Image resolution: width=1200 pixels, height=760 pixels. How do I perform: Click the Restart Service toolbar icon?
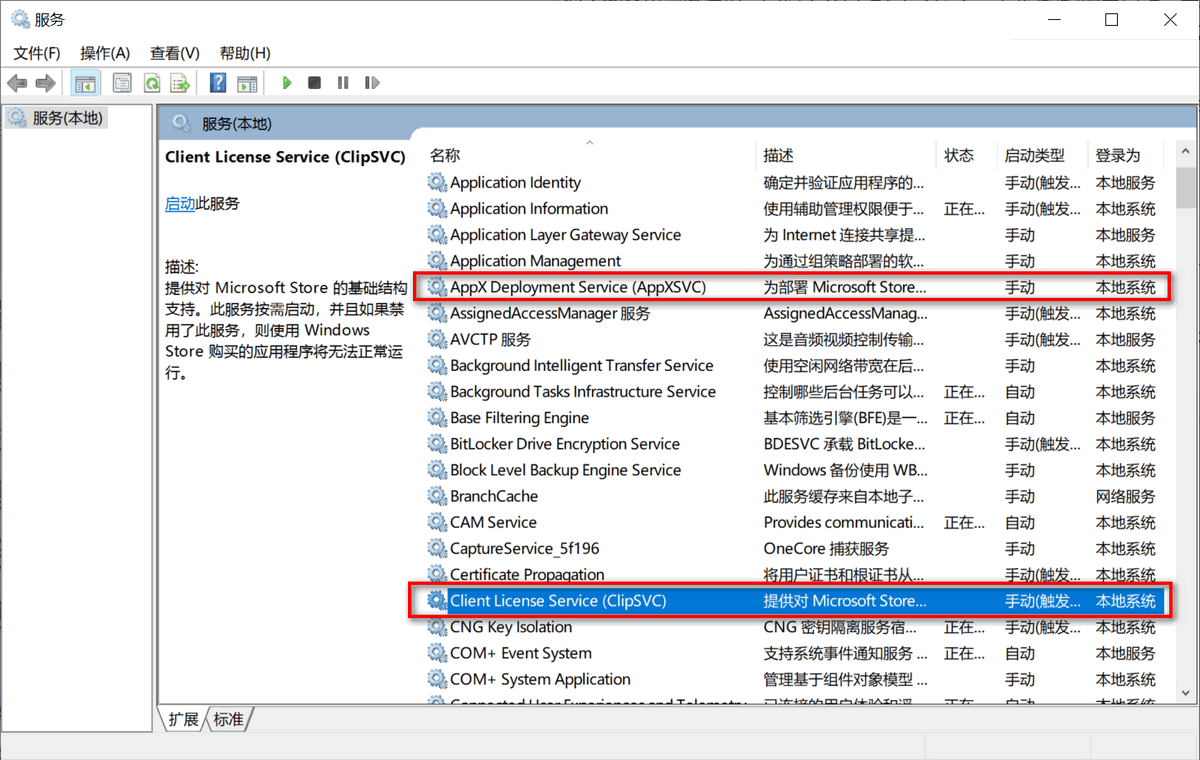click(x=372, y=83)
